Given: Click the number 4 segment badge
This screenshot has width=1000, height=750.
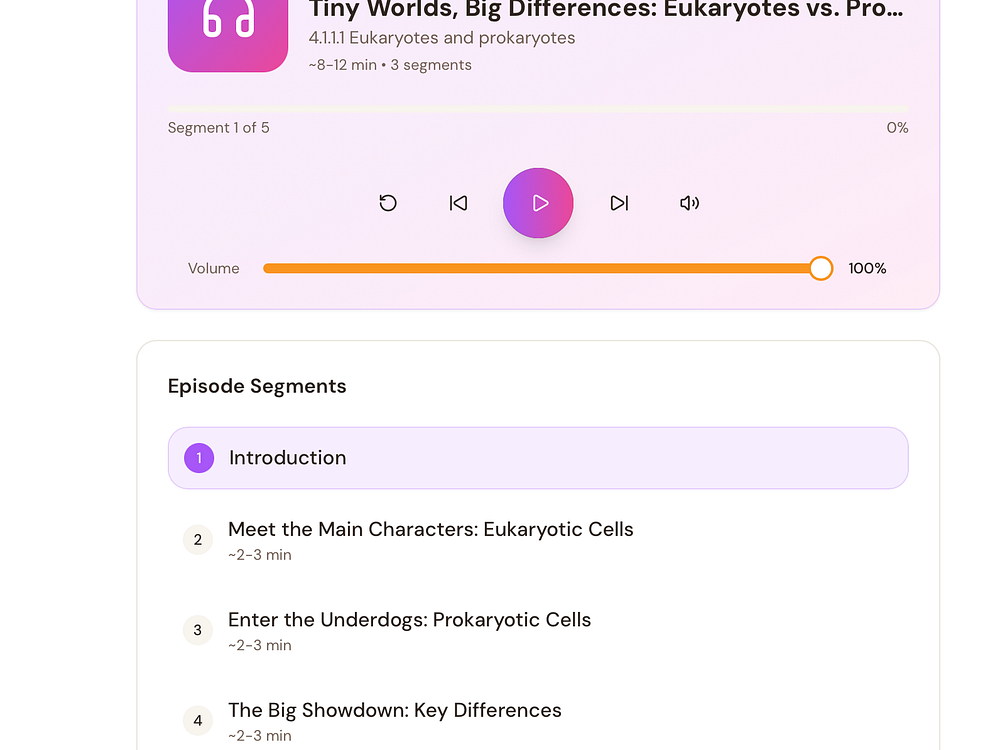Looking at the screenshot, I should [x=198, y=720].
